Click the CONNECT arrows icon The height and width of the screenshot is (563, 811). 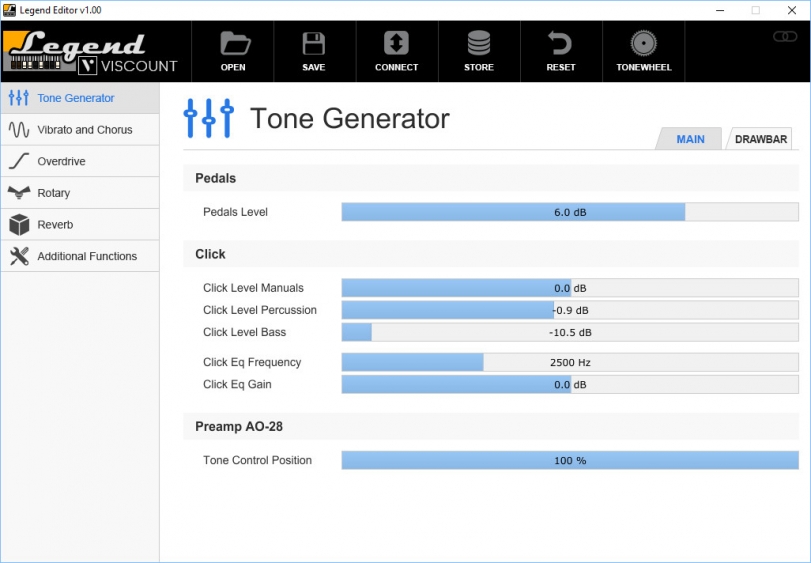(x=396, y=43)
